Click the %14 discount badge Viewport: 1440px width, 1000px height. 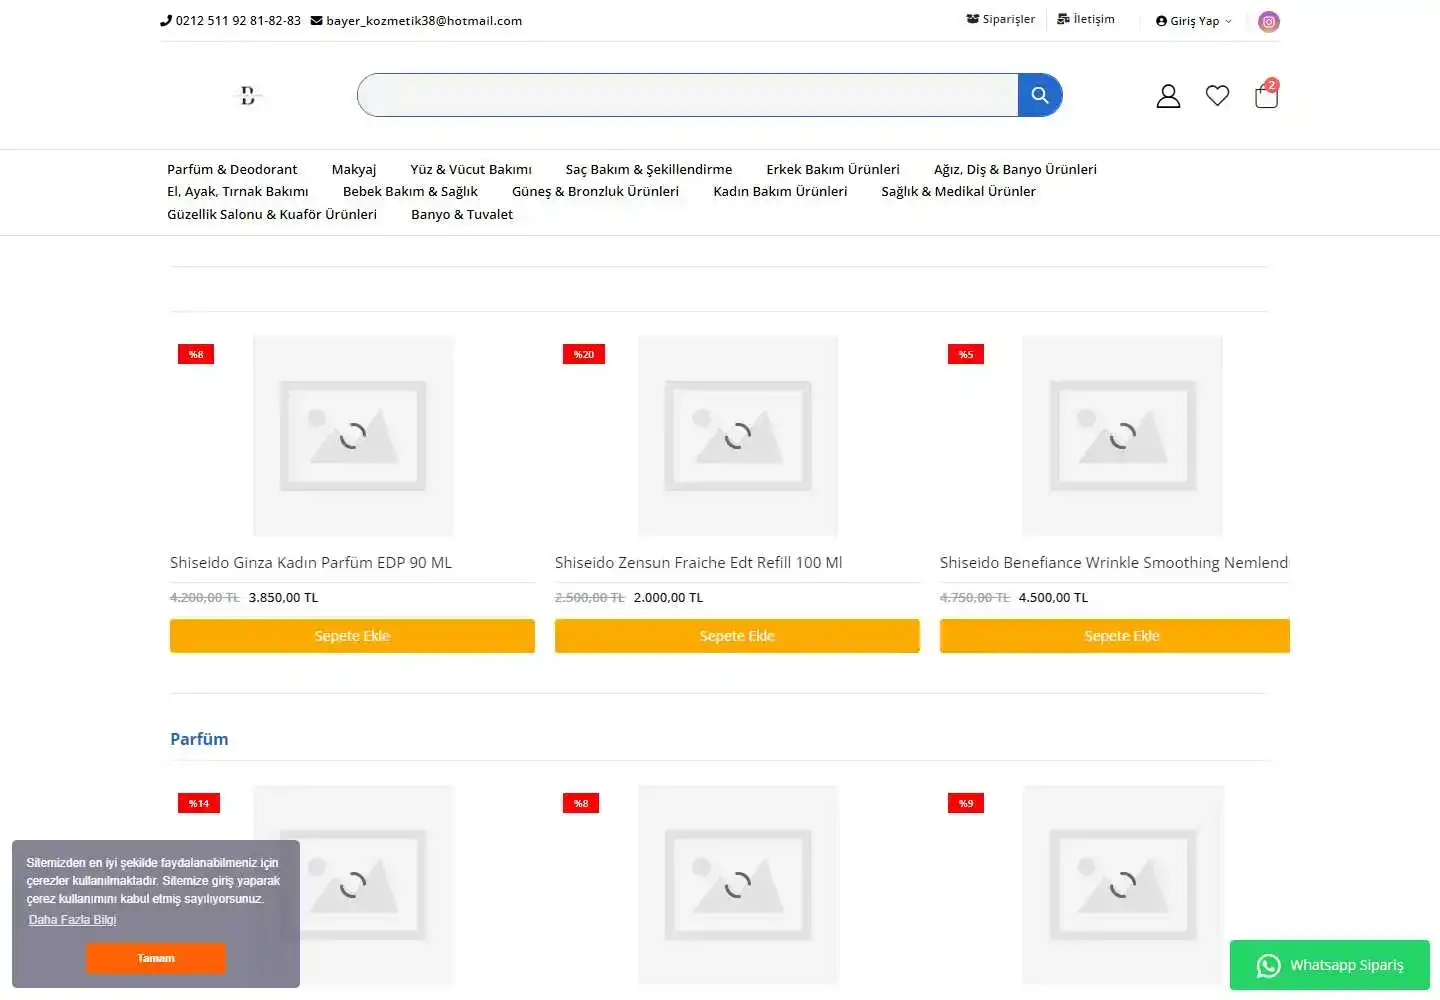coord(199,803)
